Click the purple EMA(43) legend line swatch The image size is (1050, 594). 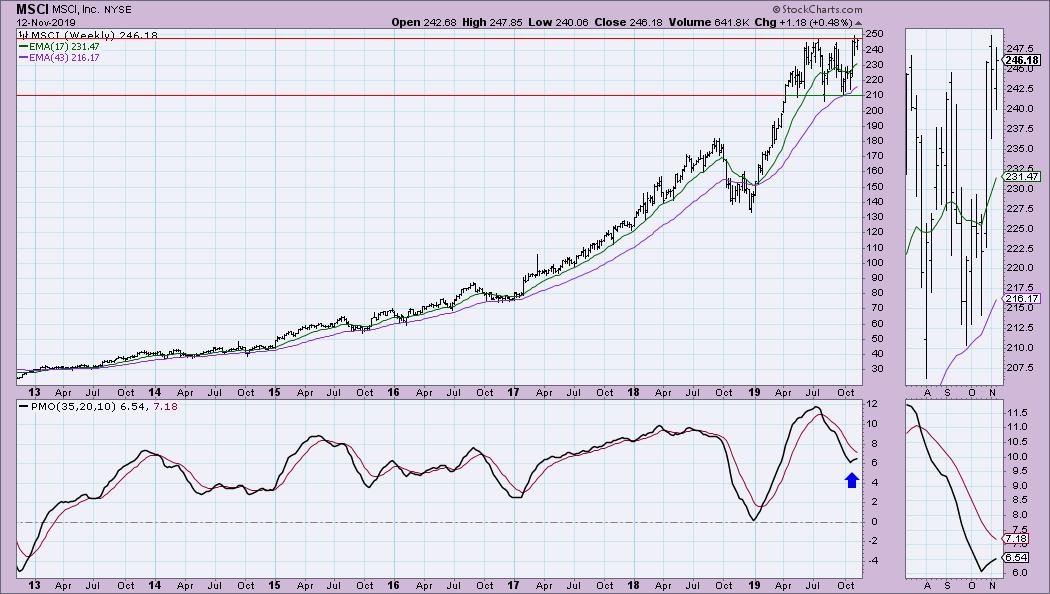coord(23,58)
